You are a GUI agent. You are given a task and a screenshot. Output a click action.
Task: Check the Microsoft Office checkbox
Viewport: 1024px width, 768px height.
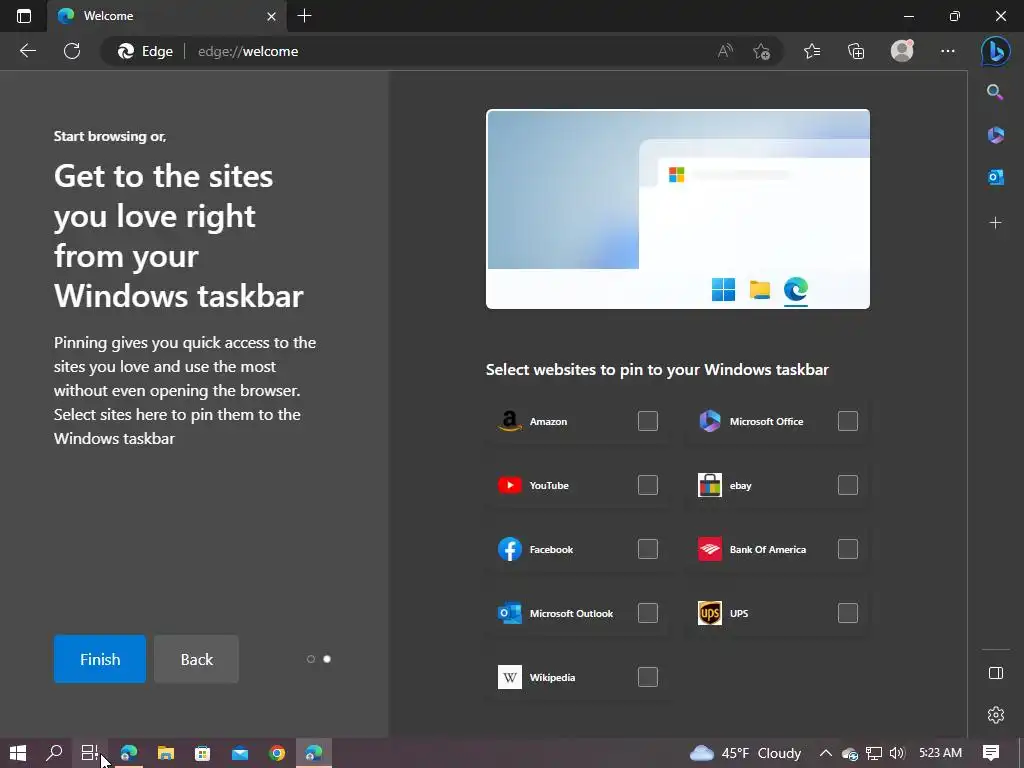point(848,421)
